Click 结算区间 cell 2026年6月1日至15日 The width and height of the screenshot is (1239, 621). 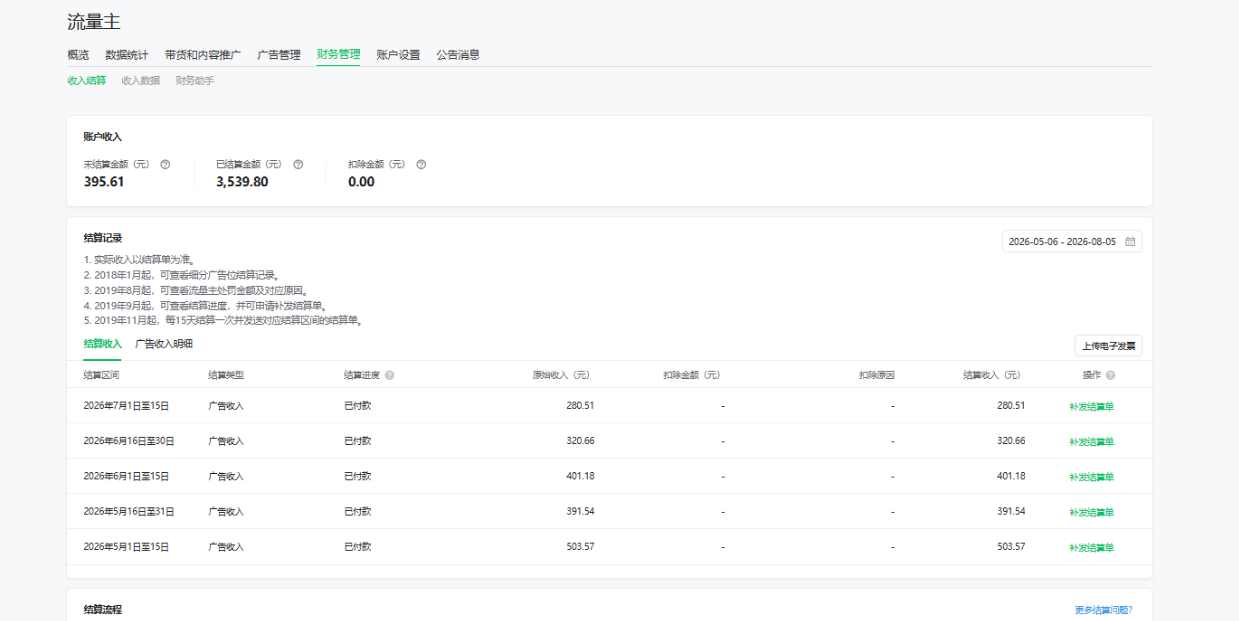126,476
